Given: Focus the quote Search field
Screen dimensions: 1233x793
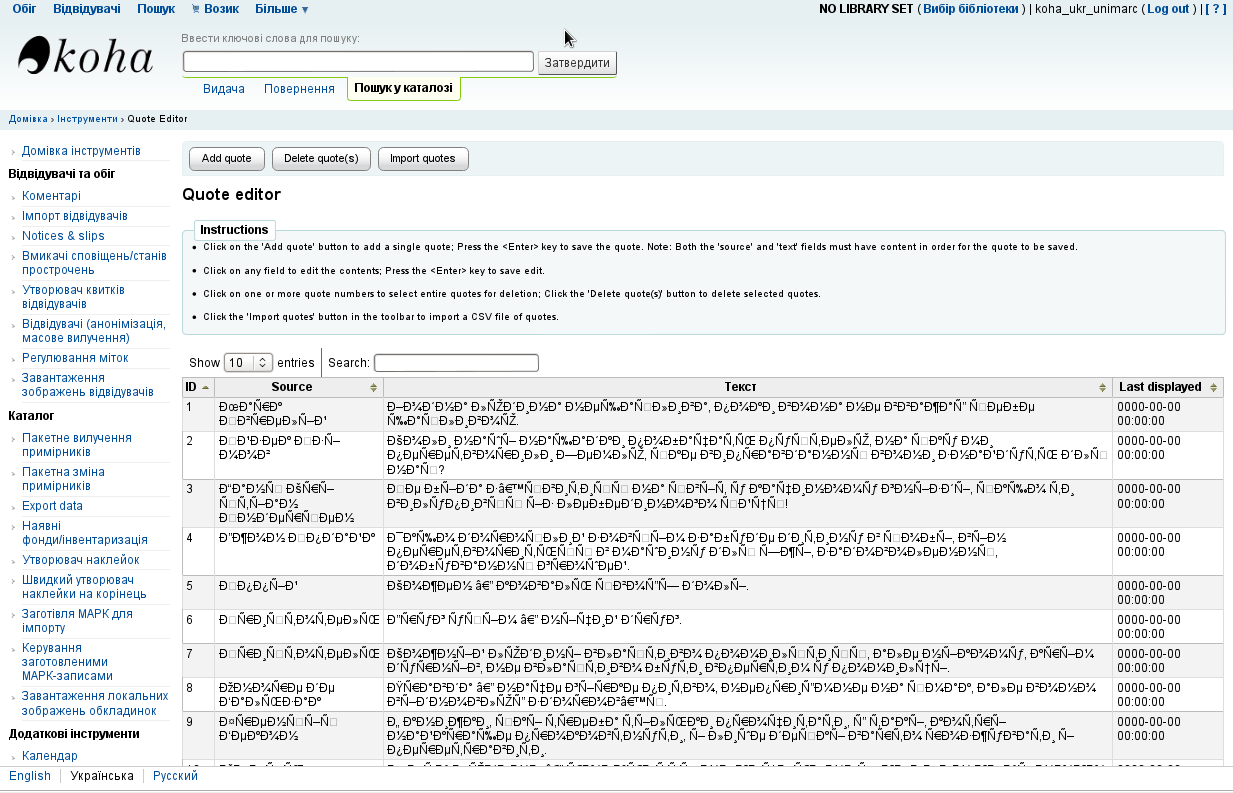Looking at the screenshot, I should pyautogui.click(x=456, y=362).
